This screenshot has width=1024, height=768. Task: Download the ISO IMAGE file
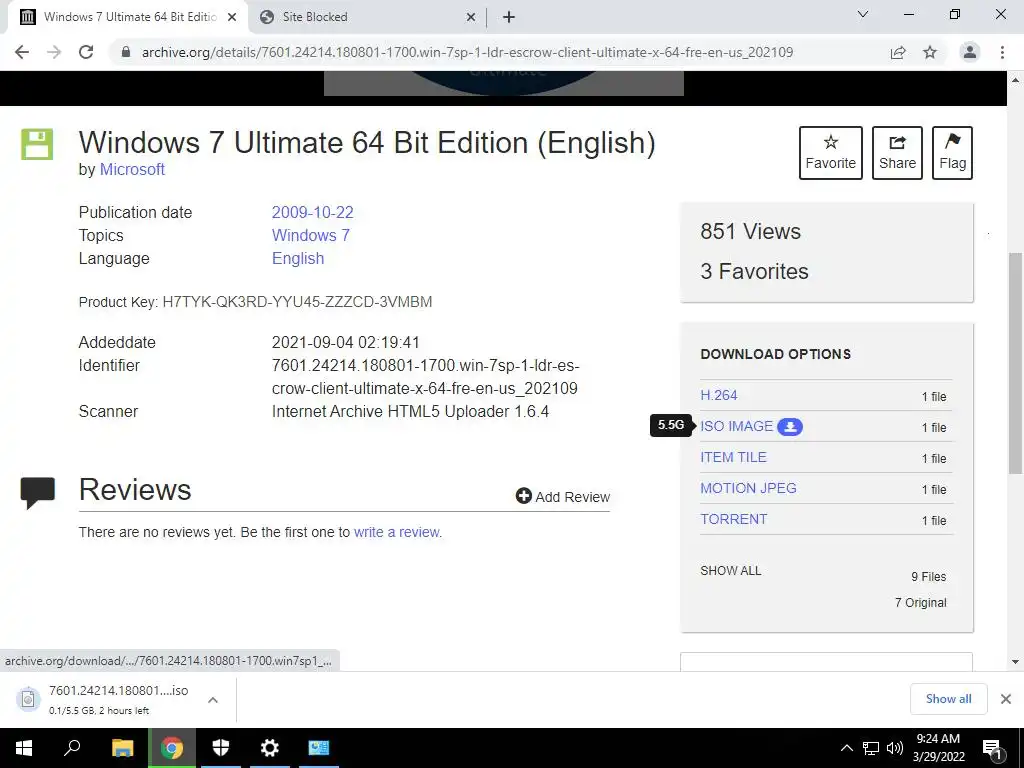pyautogui.click(x=736, y=426)
